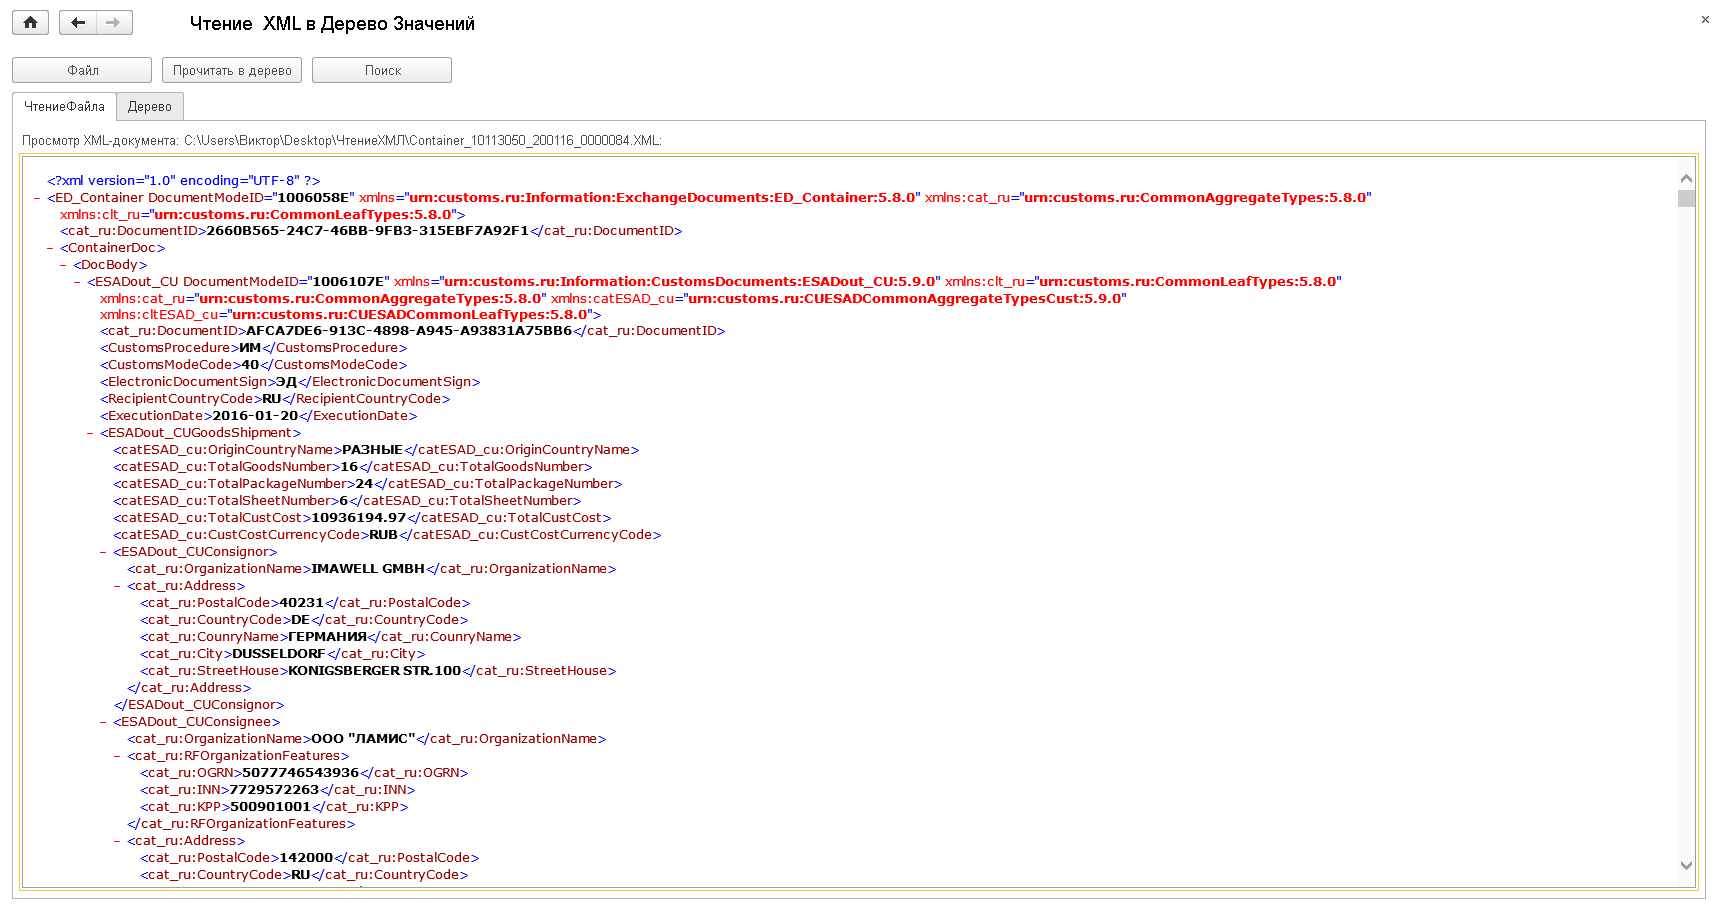This screenshot has width=1722, height=910.
Task: Click the CustomsModeCode value 40
Action: pyautogui.click(x=250, y=365)
